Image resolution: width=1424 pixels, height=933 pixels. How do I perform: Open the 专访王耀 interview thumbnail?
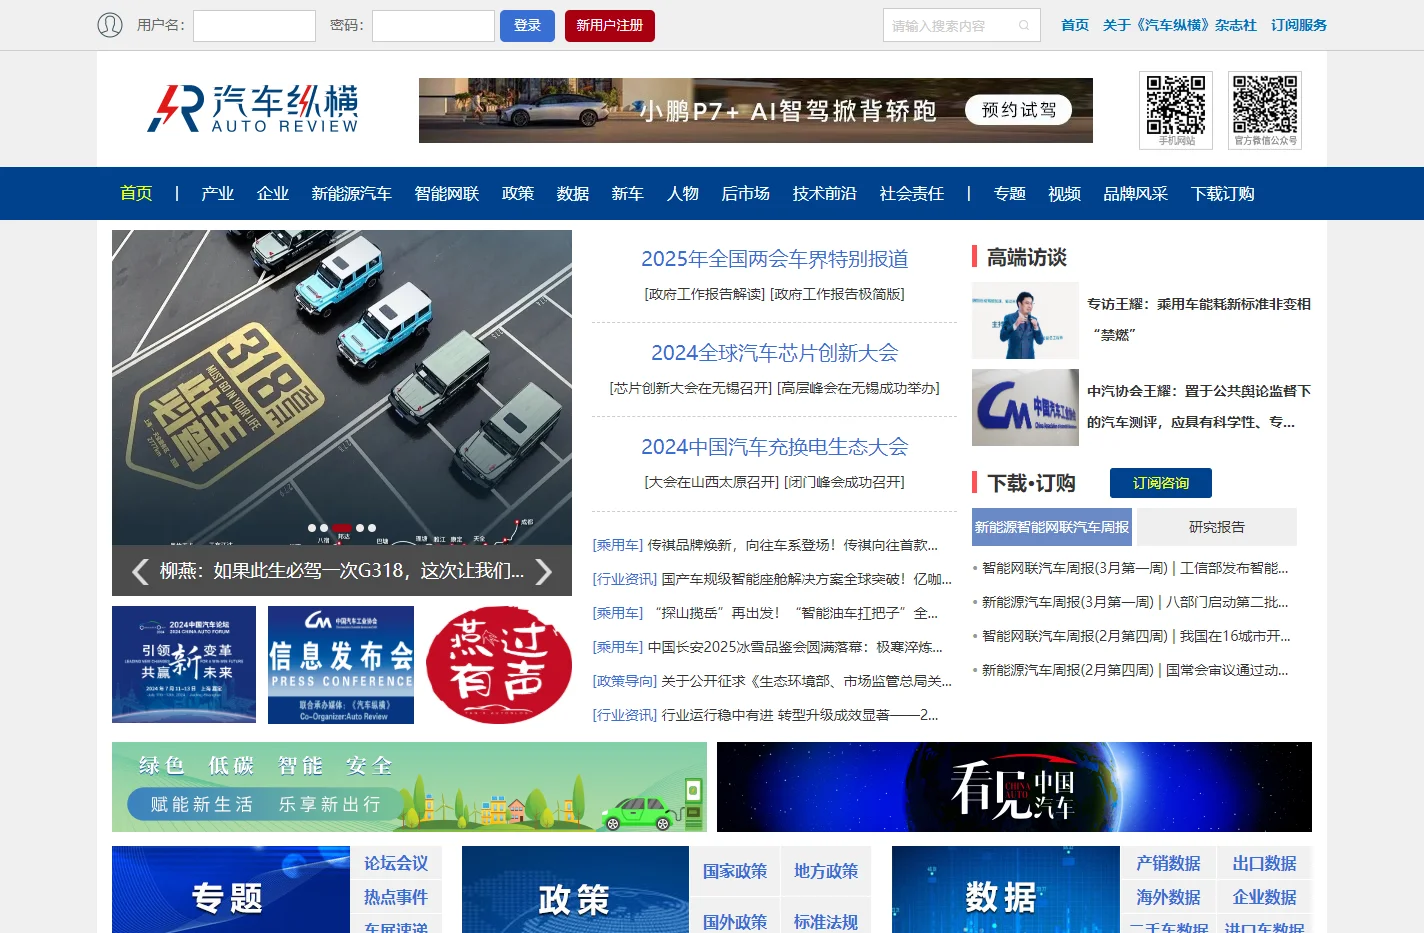click(x=1025, y=321)
